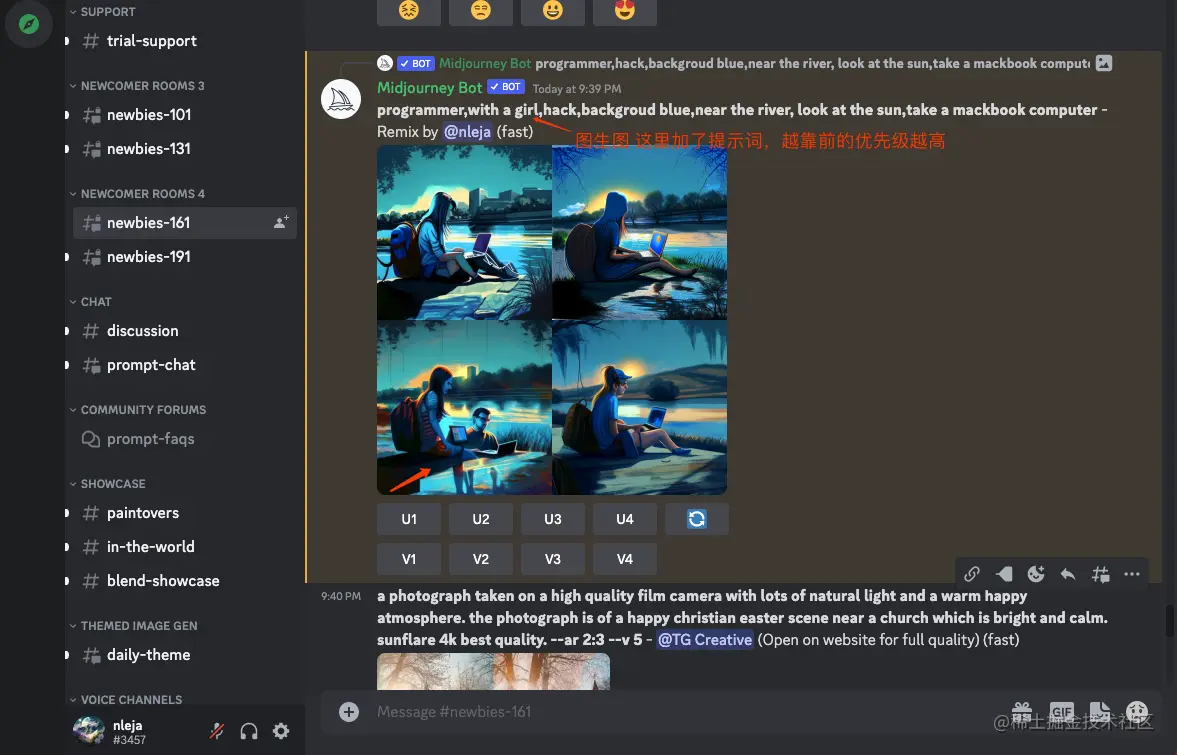Image resolution: width=1177 pixels, height=755 pixels.
Task: Click the Midjourney Bot sailboat avatar
Action: pos(341,99)
